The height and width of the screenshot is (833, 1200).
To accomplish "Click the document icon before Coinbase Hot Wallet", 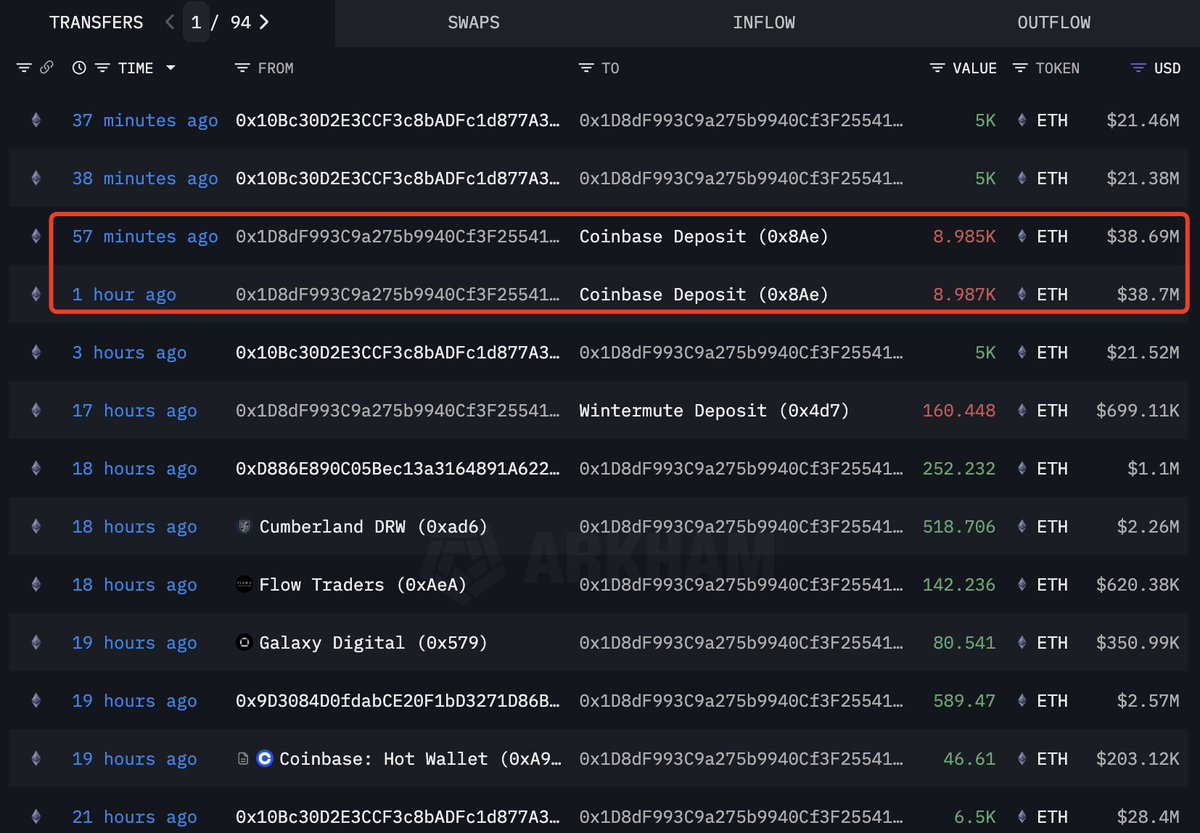I will pyautogui.click(x=243, y=759).
